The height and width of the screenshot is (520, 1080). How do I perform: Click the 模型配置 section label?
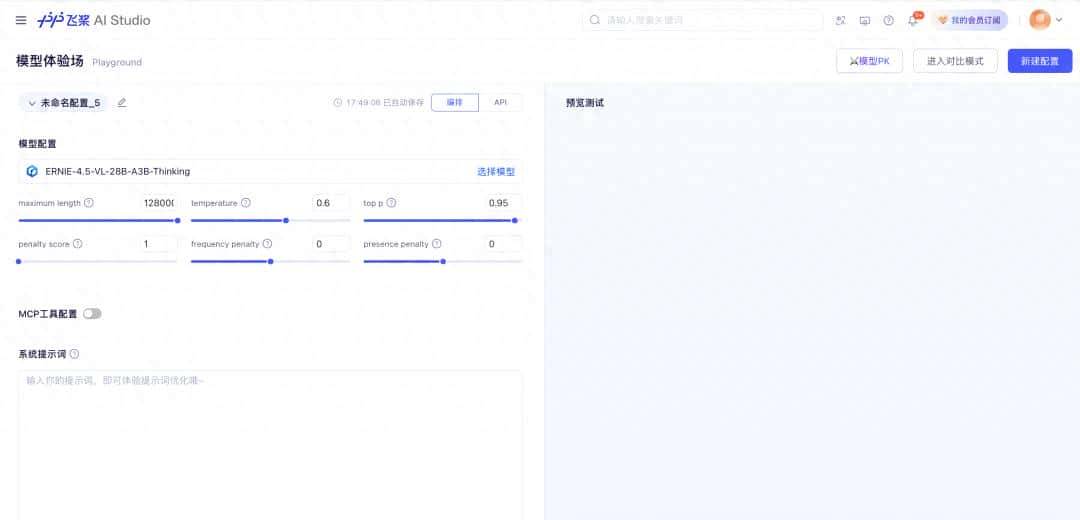coord(37,144)
